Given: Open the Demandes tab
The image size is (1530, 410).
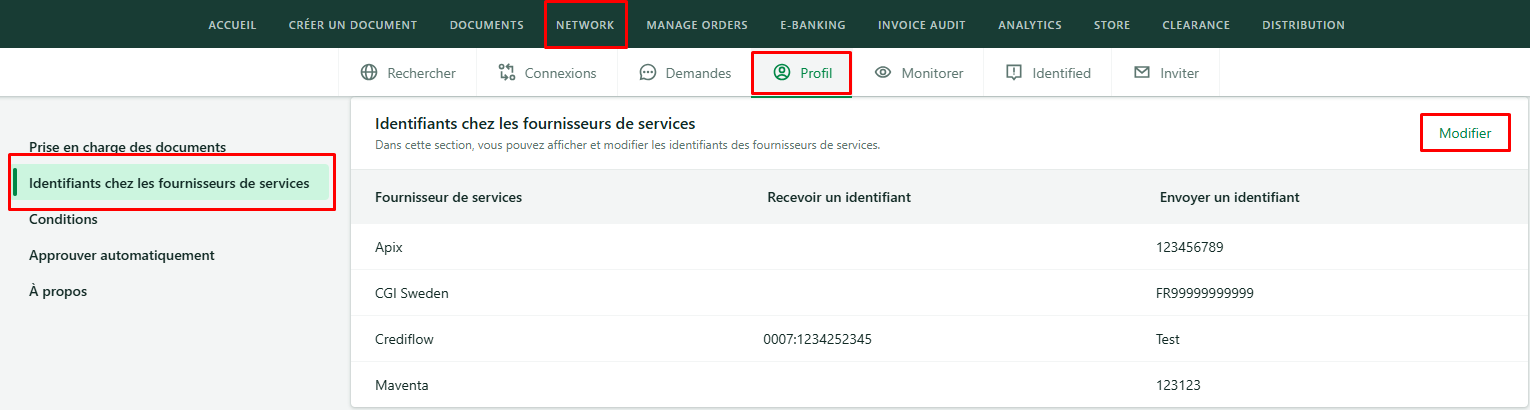Looking at the screenshot, I should pyautogui.click(x=685, y=73).
